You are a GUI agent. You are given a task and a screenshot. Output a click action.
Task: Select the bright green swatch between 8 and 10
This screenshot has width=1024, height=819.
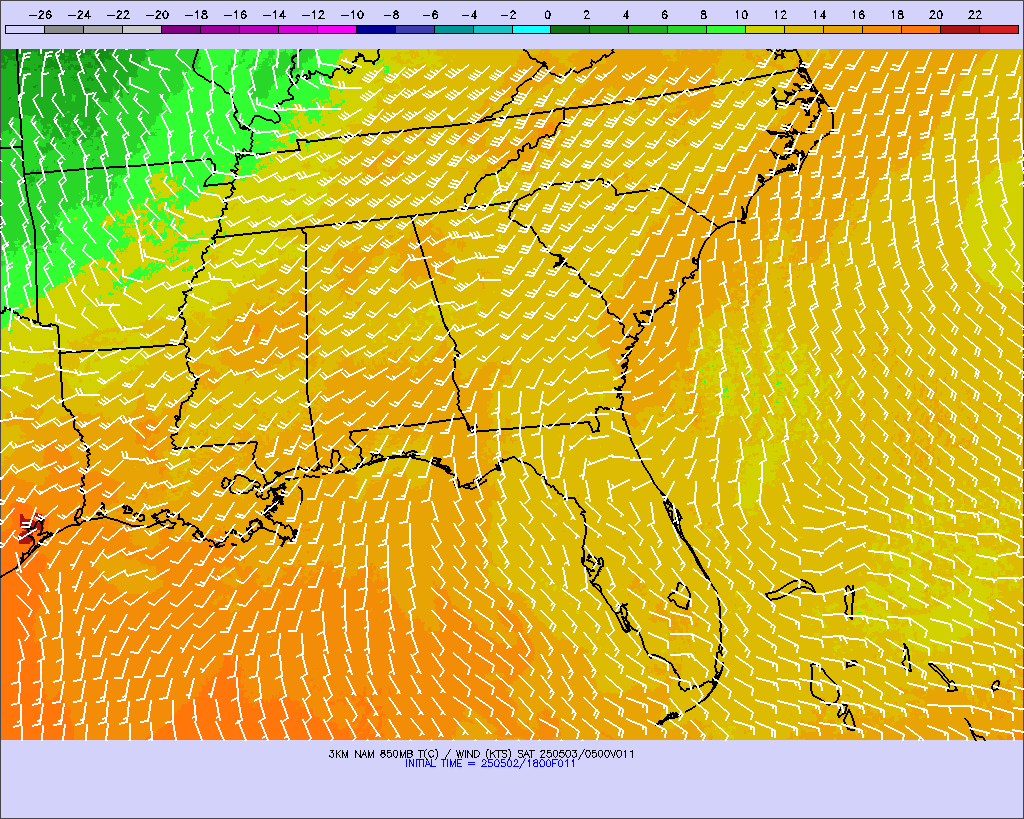coord(726,29)
